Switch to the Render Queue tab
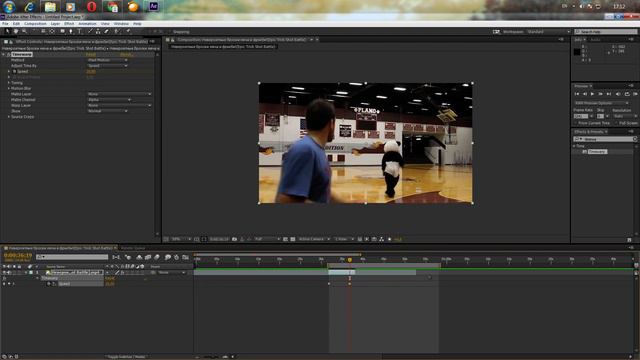The width and height of the screenshot is (640, 360). coord(133,248)
